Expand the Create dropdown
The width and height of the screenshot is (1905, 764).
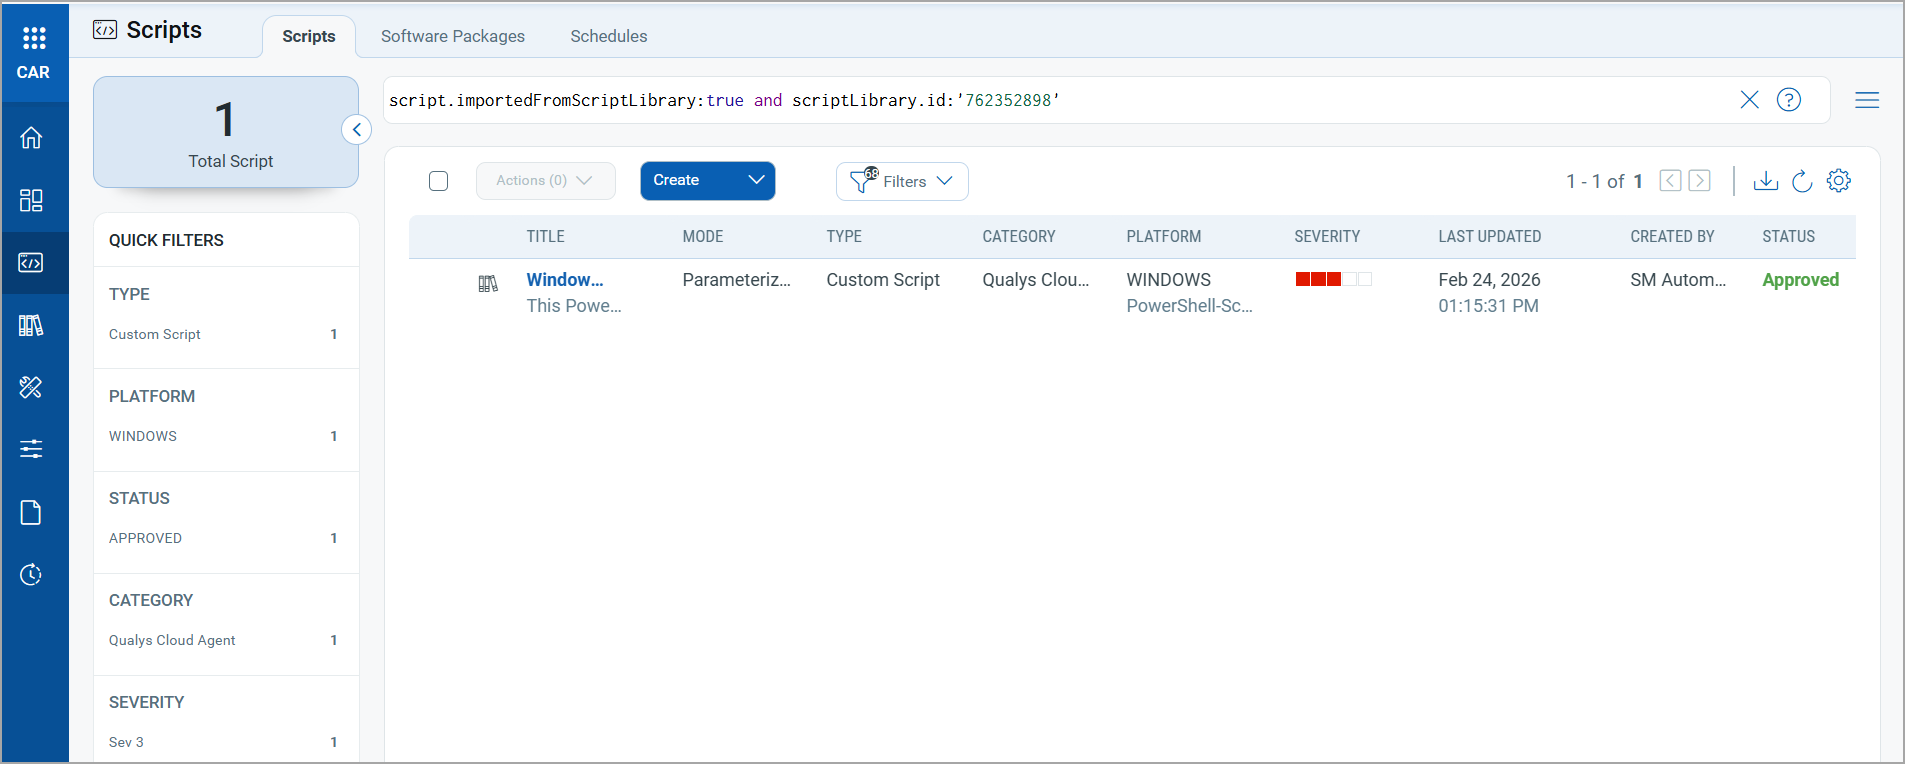tap(756, 181)
